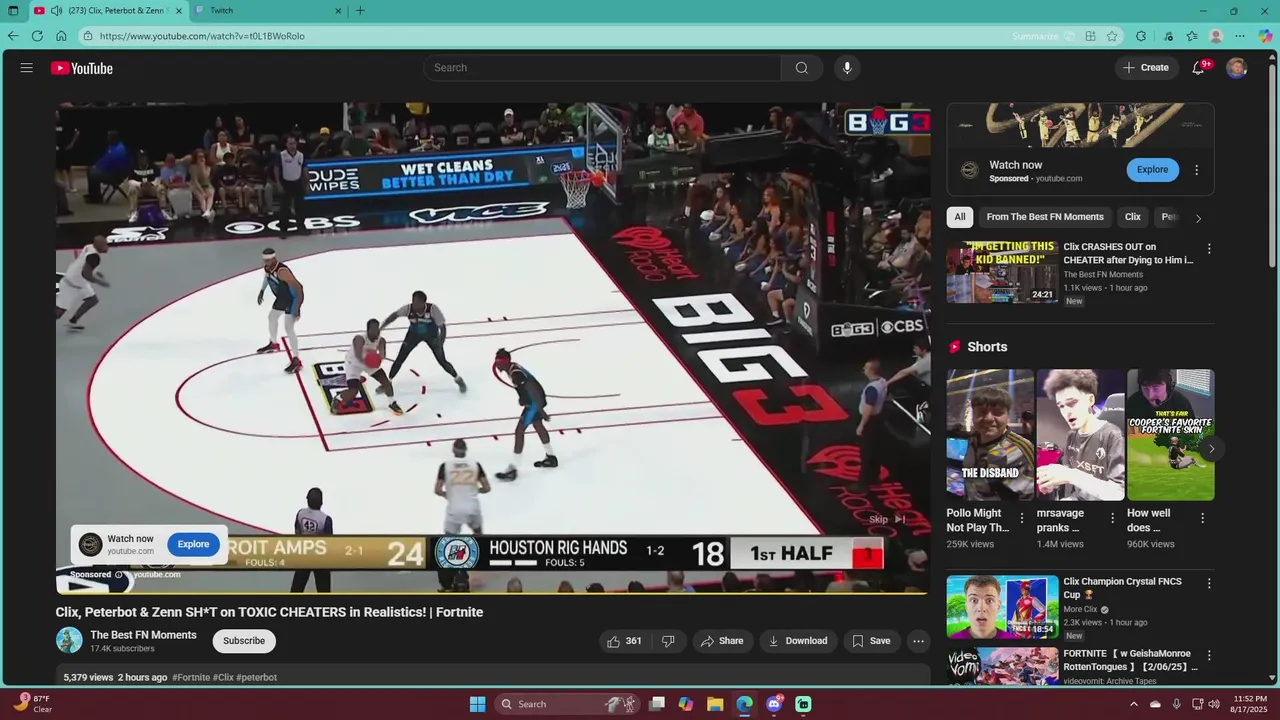Open THE DISBAND short thumbnail

point(990,435)
